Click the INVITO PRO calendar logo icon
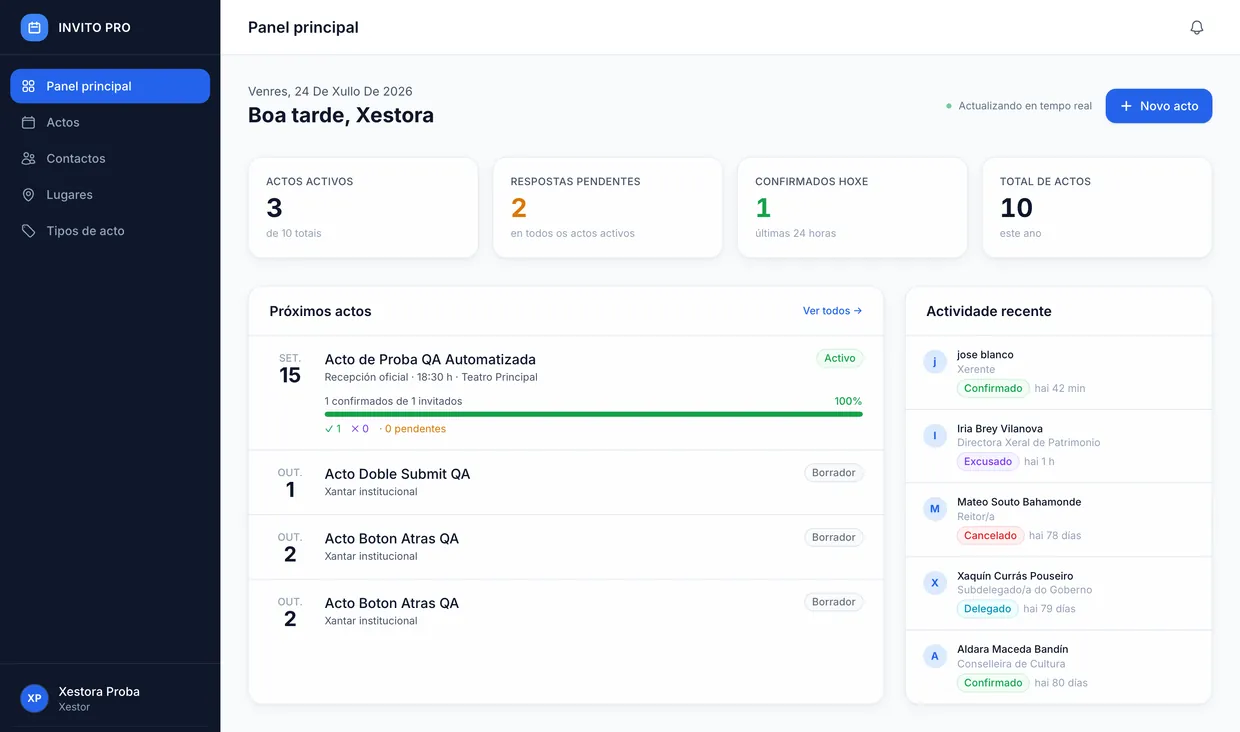1240x732 pixels. (34, 27)
